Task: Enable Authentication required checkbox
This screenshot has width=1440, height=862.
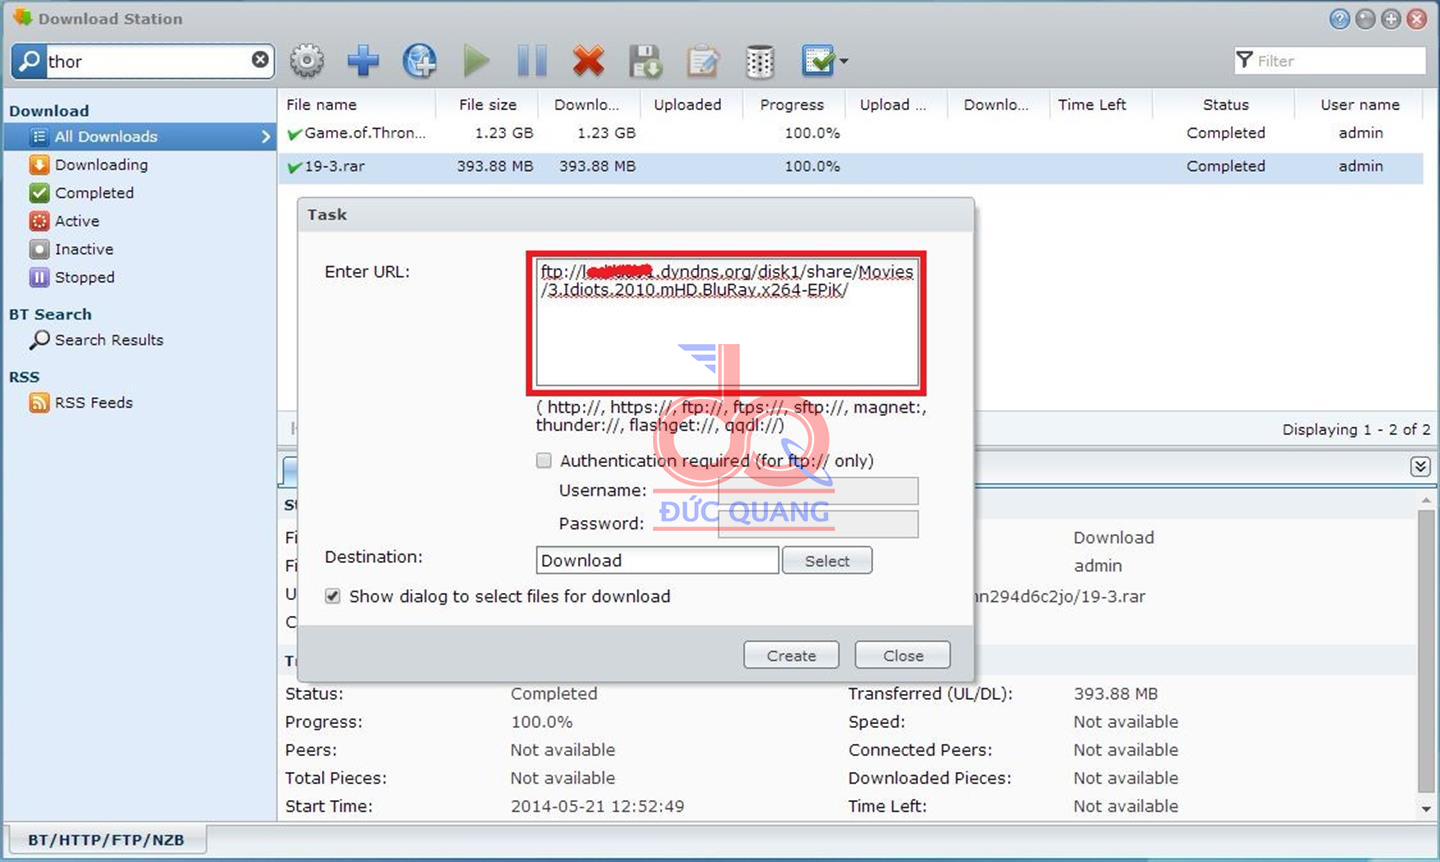Action: pos(544,460)
